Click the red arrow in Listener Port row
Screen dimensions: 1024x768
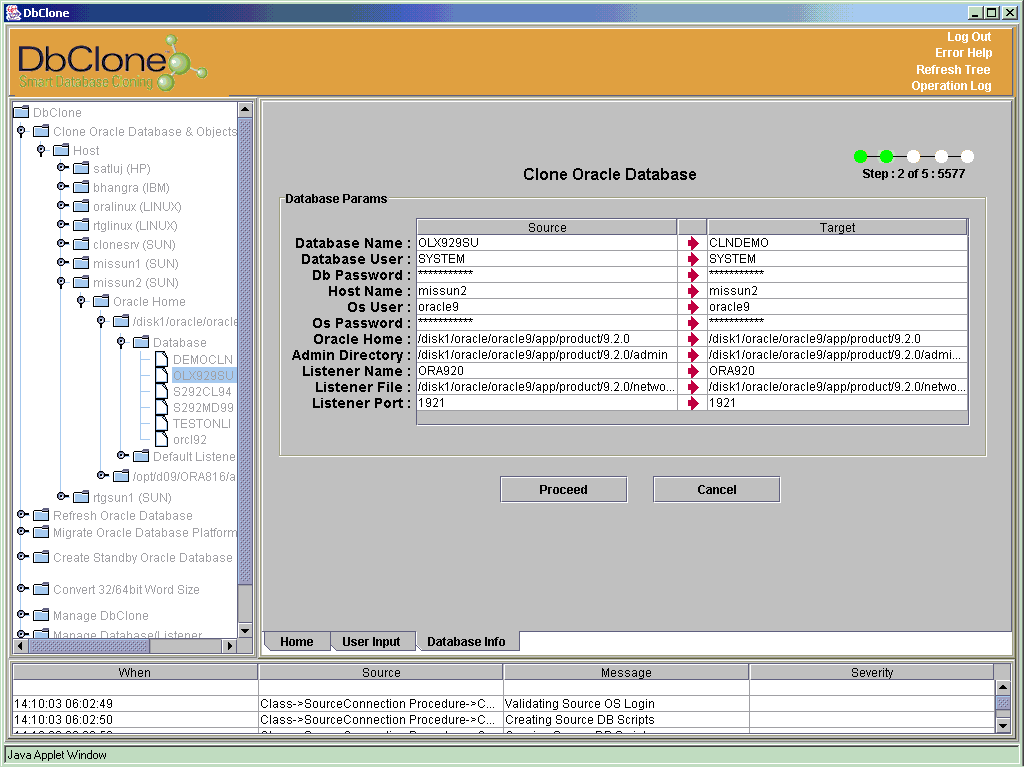(692, 403)
